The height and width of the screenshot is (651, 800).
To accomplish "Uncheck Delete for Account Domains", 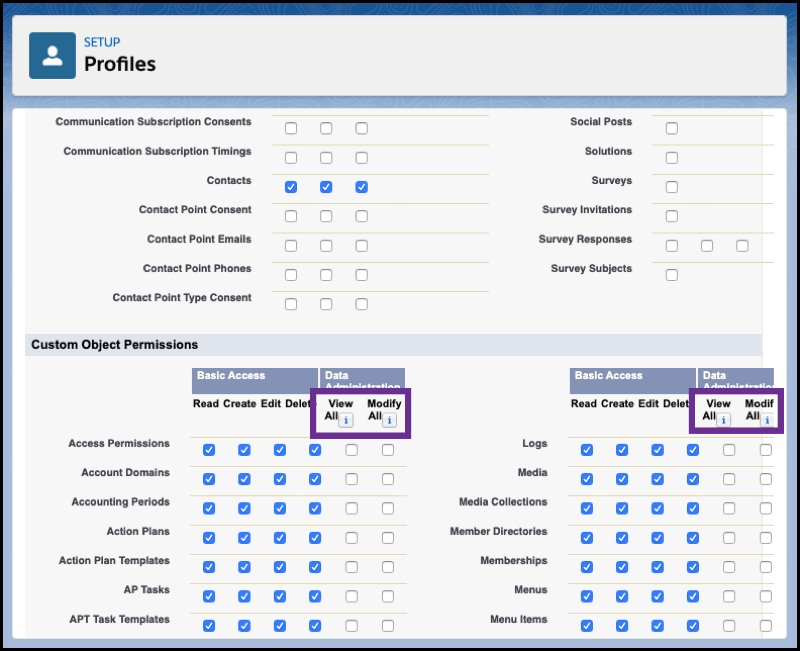I will click(x=315, y=479).
